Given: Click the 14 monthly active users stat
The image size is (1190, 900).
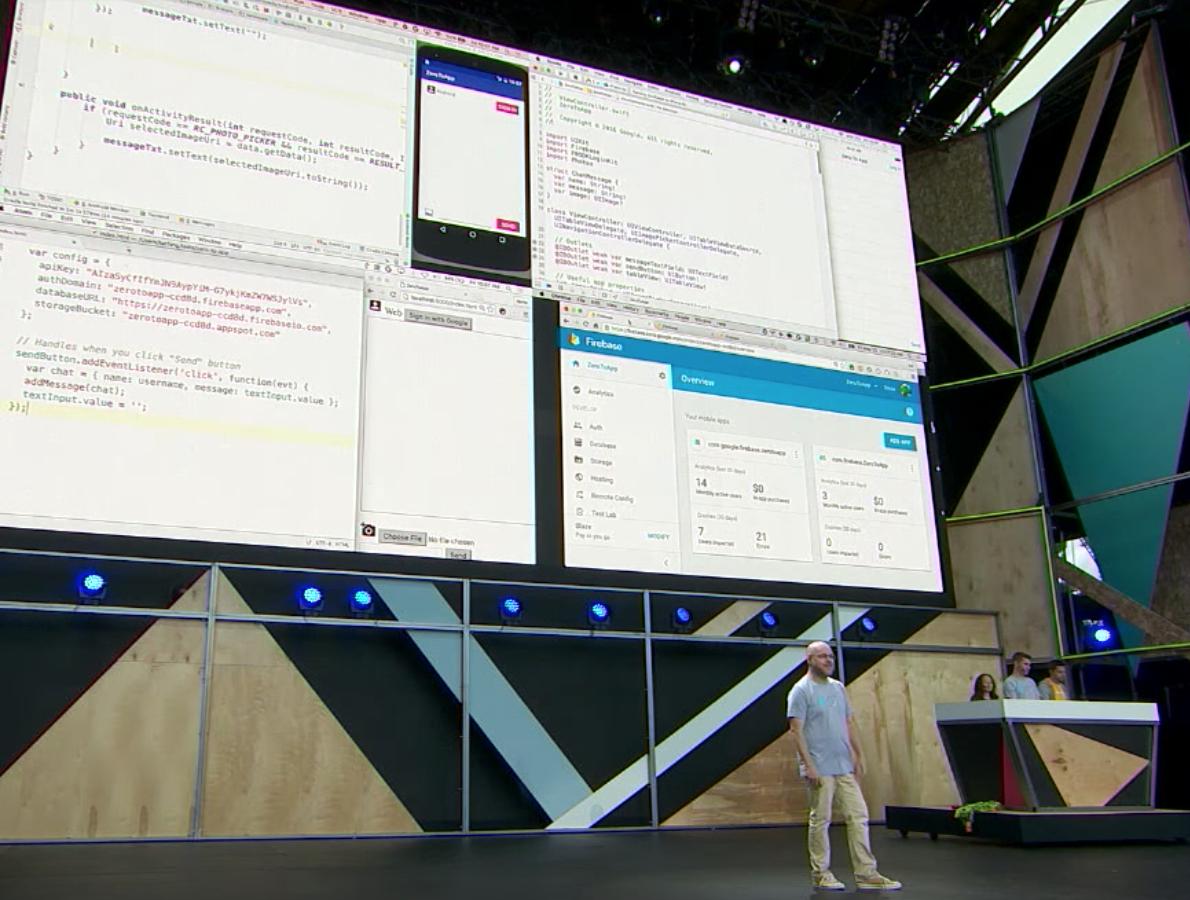Looking at the screenshot, I should click(x=700, y=483).
